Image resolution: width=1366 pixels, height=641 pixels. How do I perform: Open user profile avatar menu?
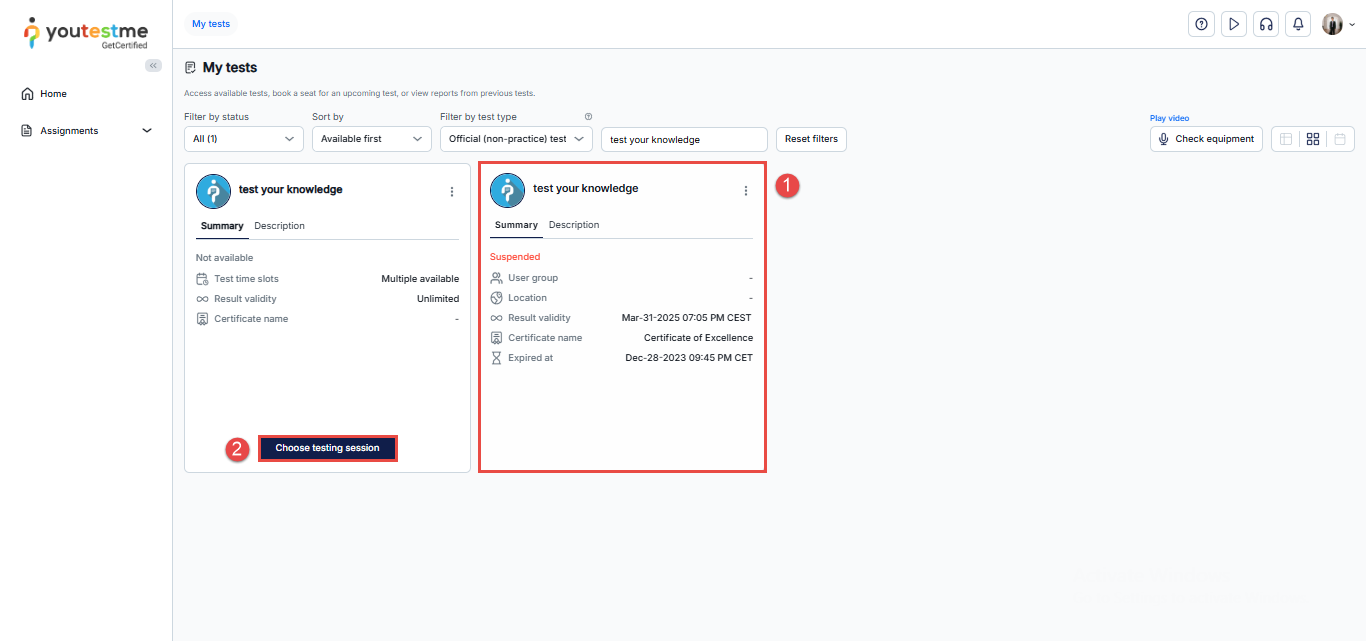pos(1337,24)
